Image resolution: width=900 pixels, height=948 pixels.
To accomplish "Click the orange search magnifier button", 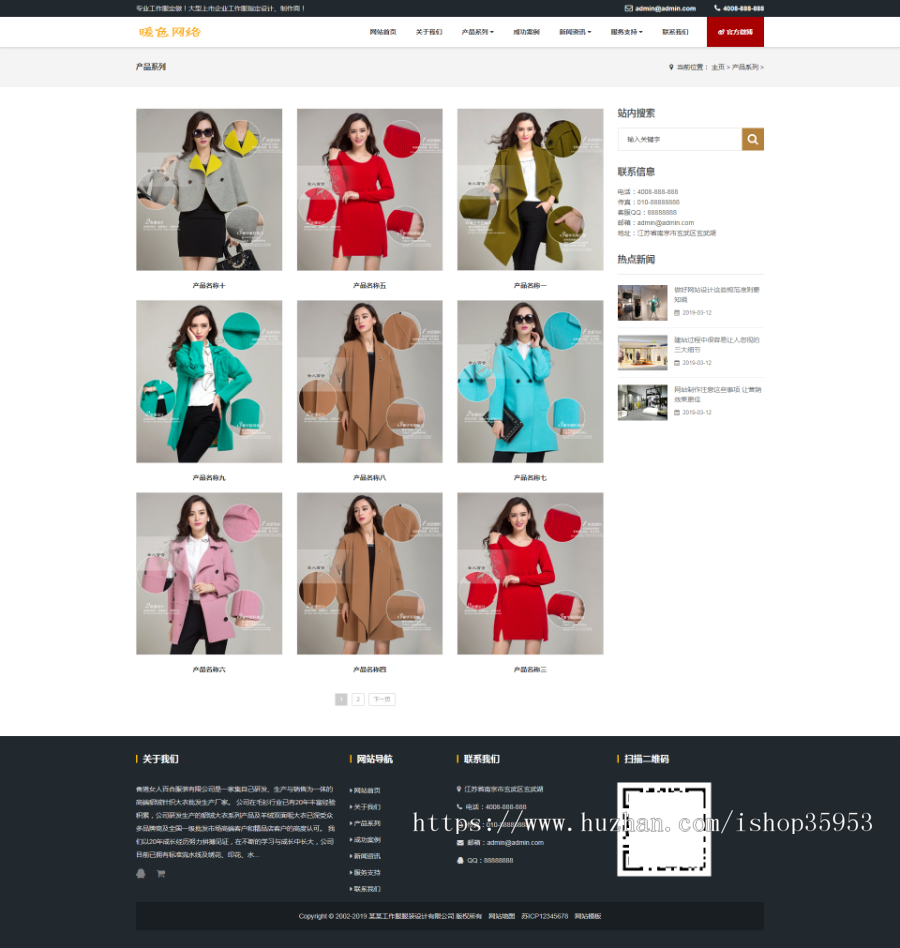I will pos(753,139).
